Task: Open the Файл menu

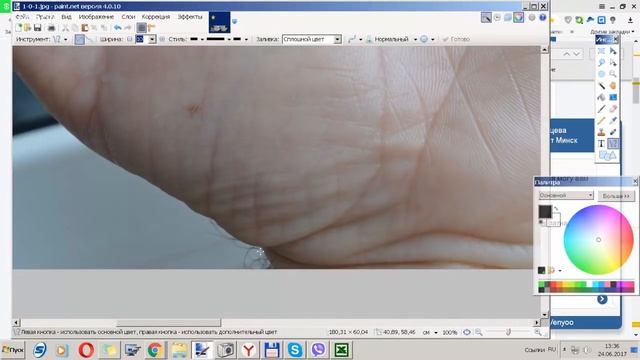Action: pos(22,17)
